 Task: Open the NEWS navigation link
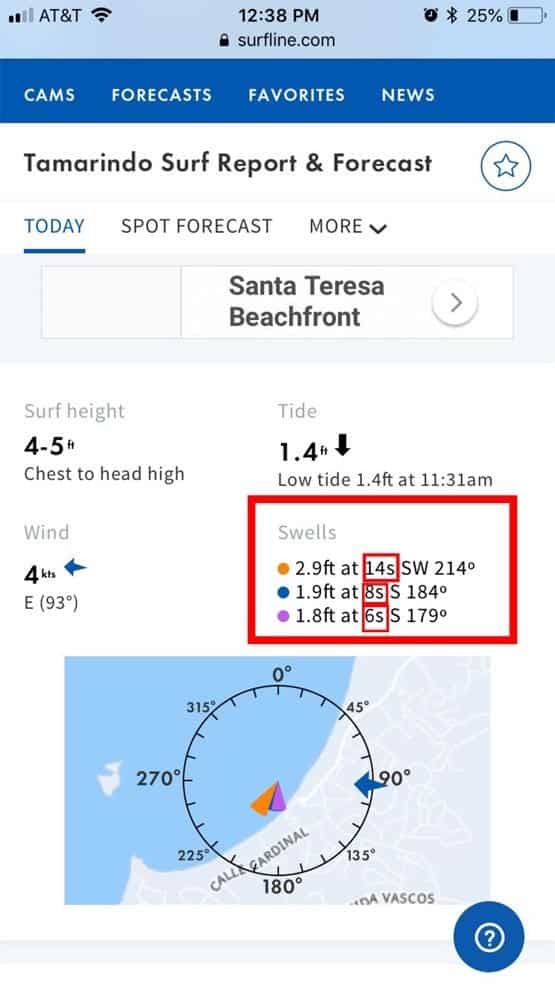[408, 95]
